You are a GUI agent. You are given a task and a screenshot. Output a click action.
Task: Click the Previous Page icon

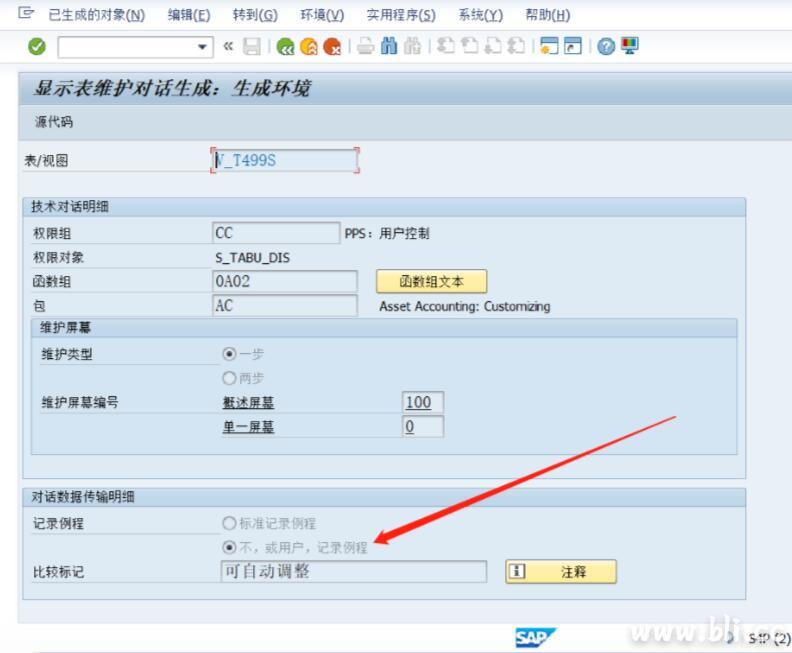coord(469,46)
